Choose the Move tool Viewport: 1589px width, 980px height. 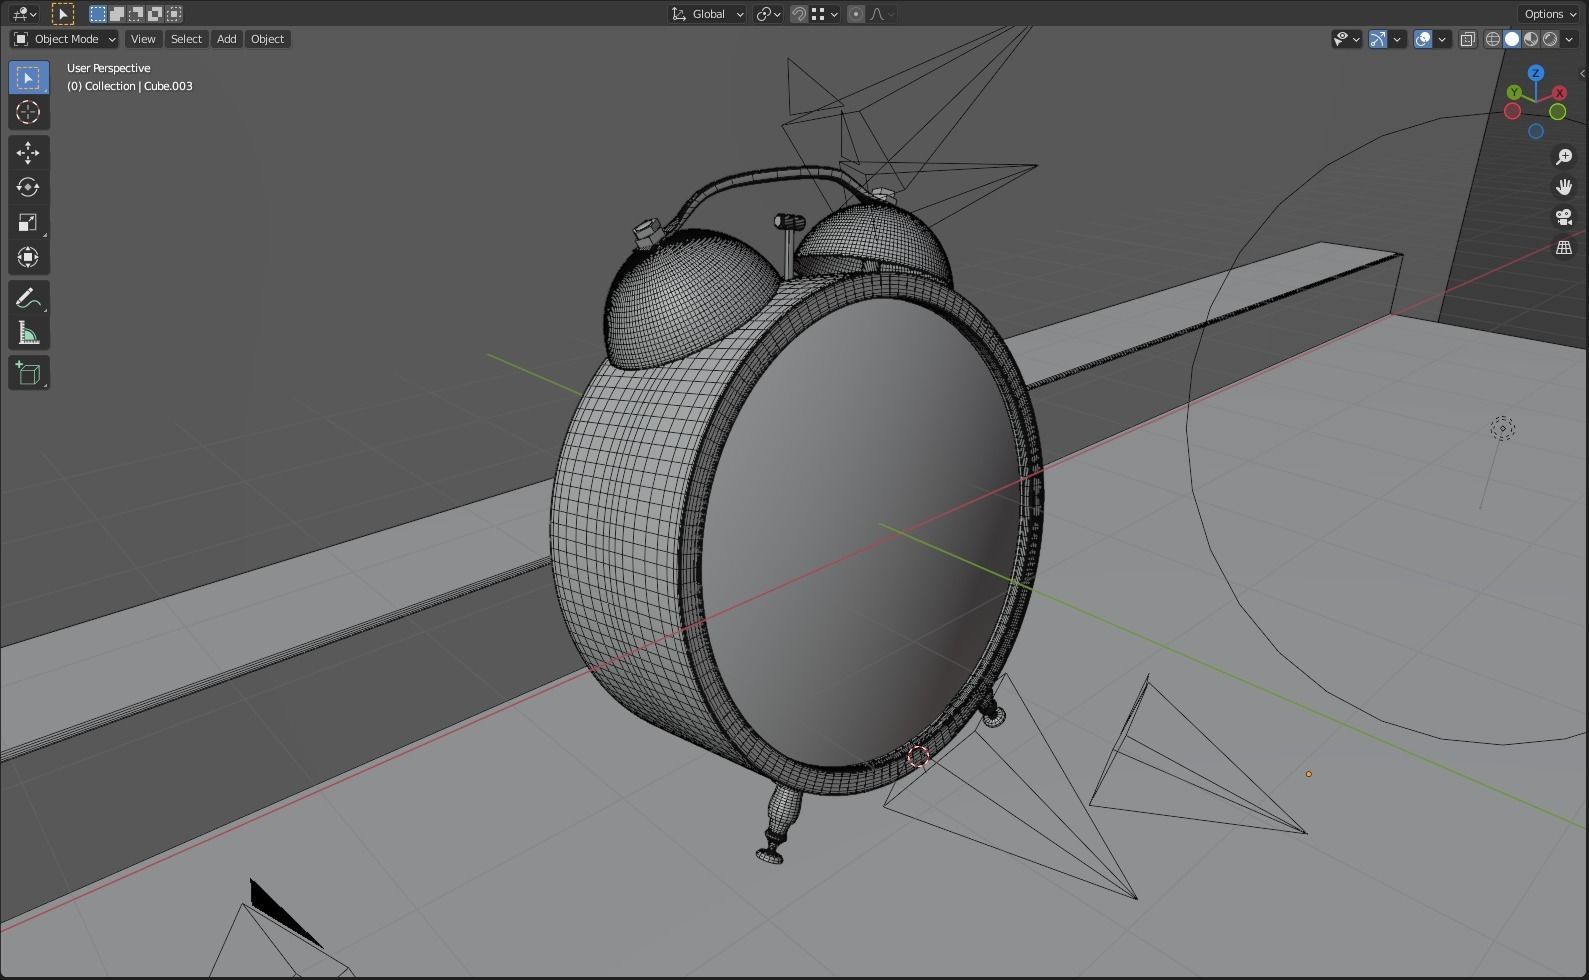tap(28, 153)
